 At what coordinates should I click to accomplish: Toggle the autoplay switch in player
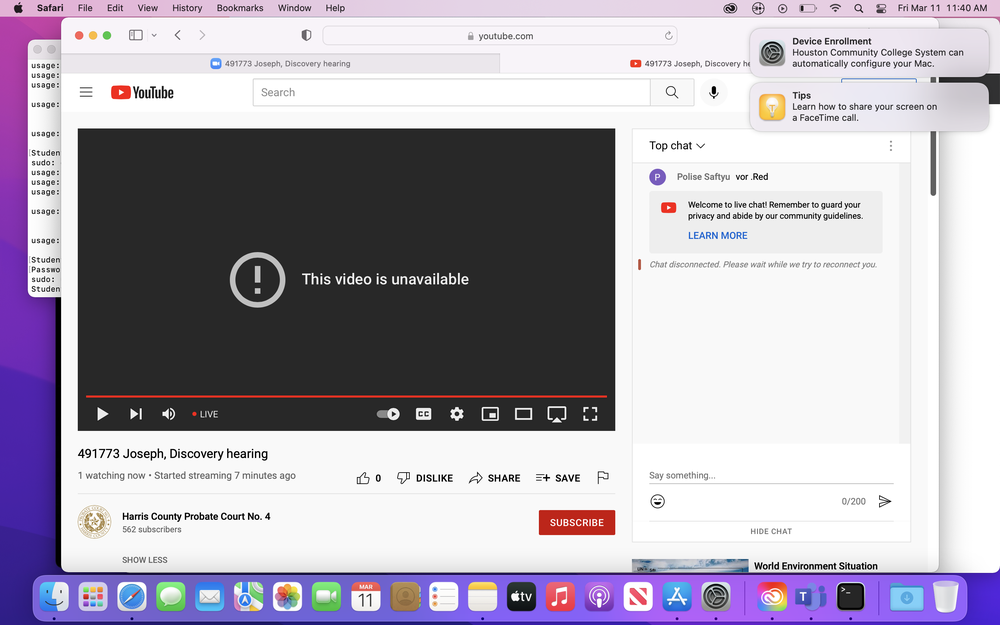388,414
